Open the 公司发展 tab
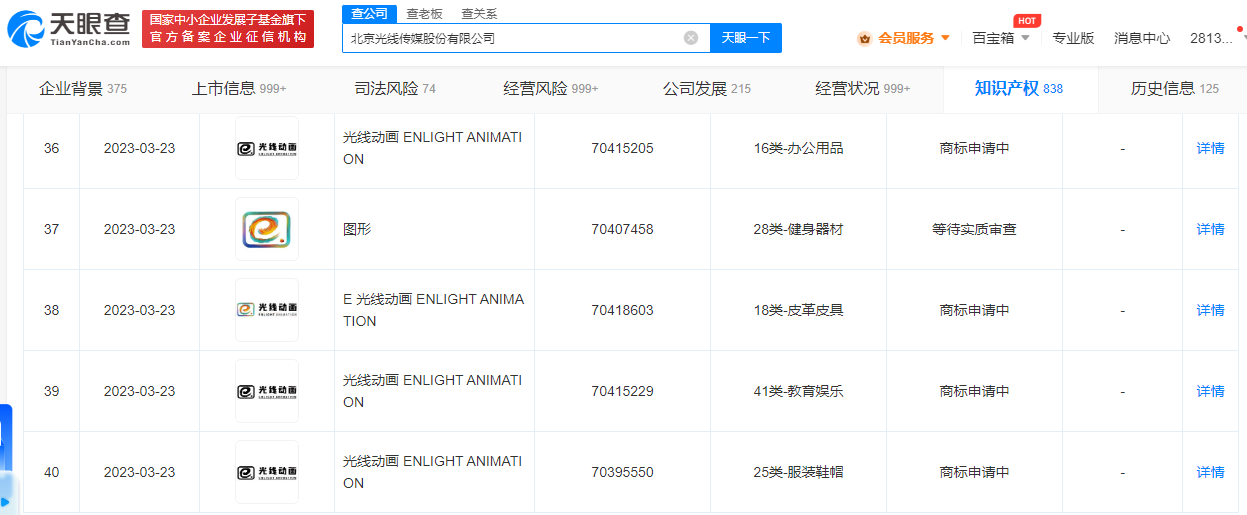This screenshot has height=515, width=1247. (707, 89)
